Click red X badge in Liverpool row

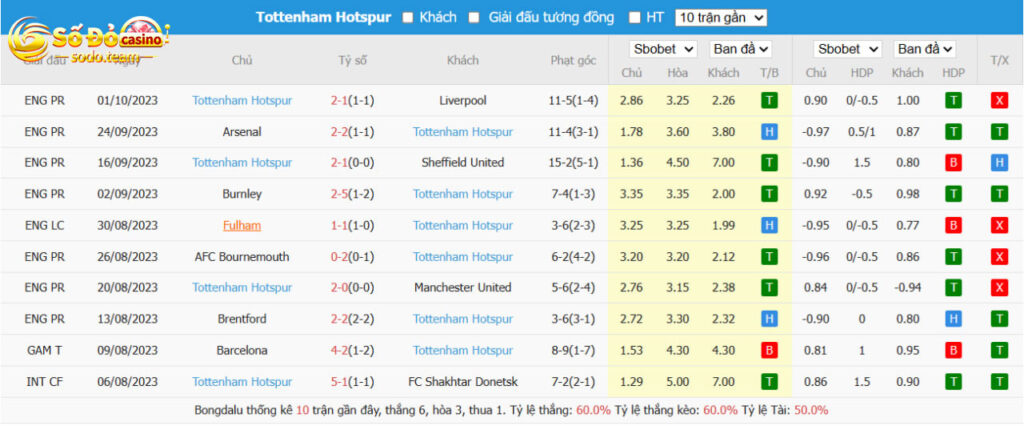pos(999,101)
